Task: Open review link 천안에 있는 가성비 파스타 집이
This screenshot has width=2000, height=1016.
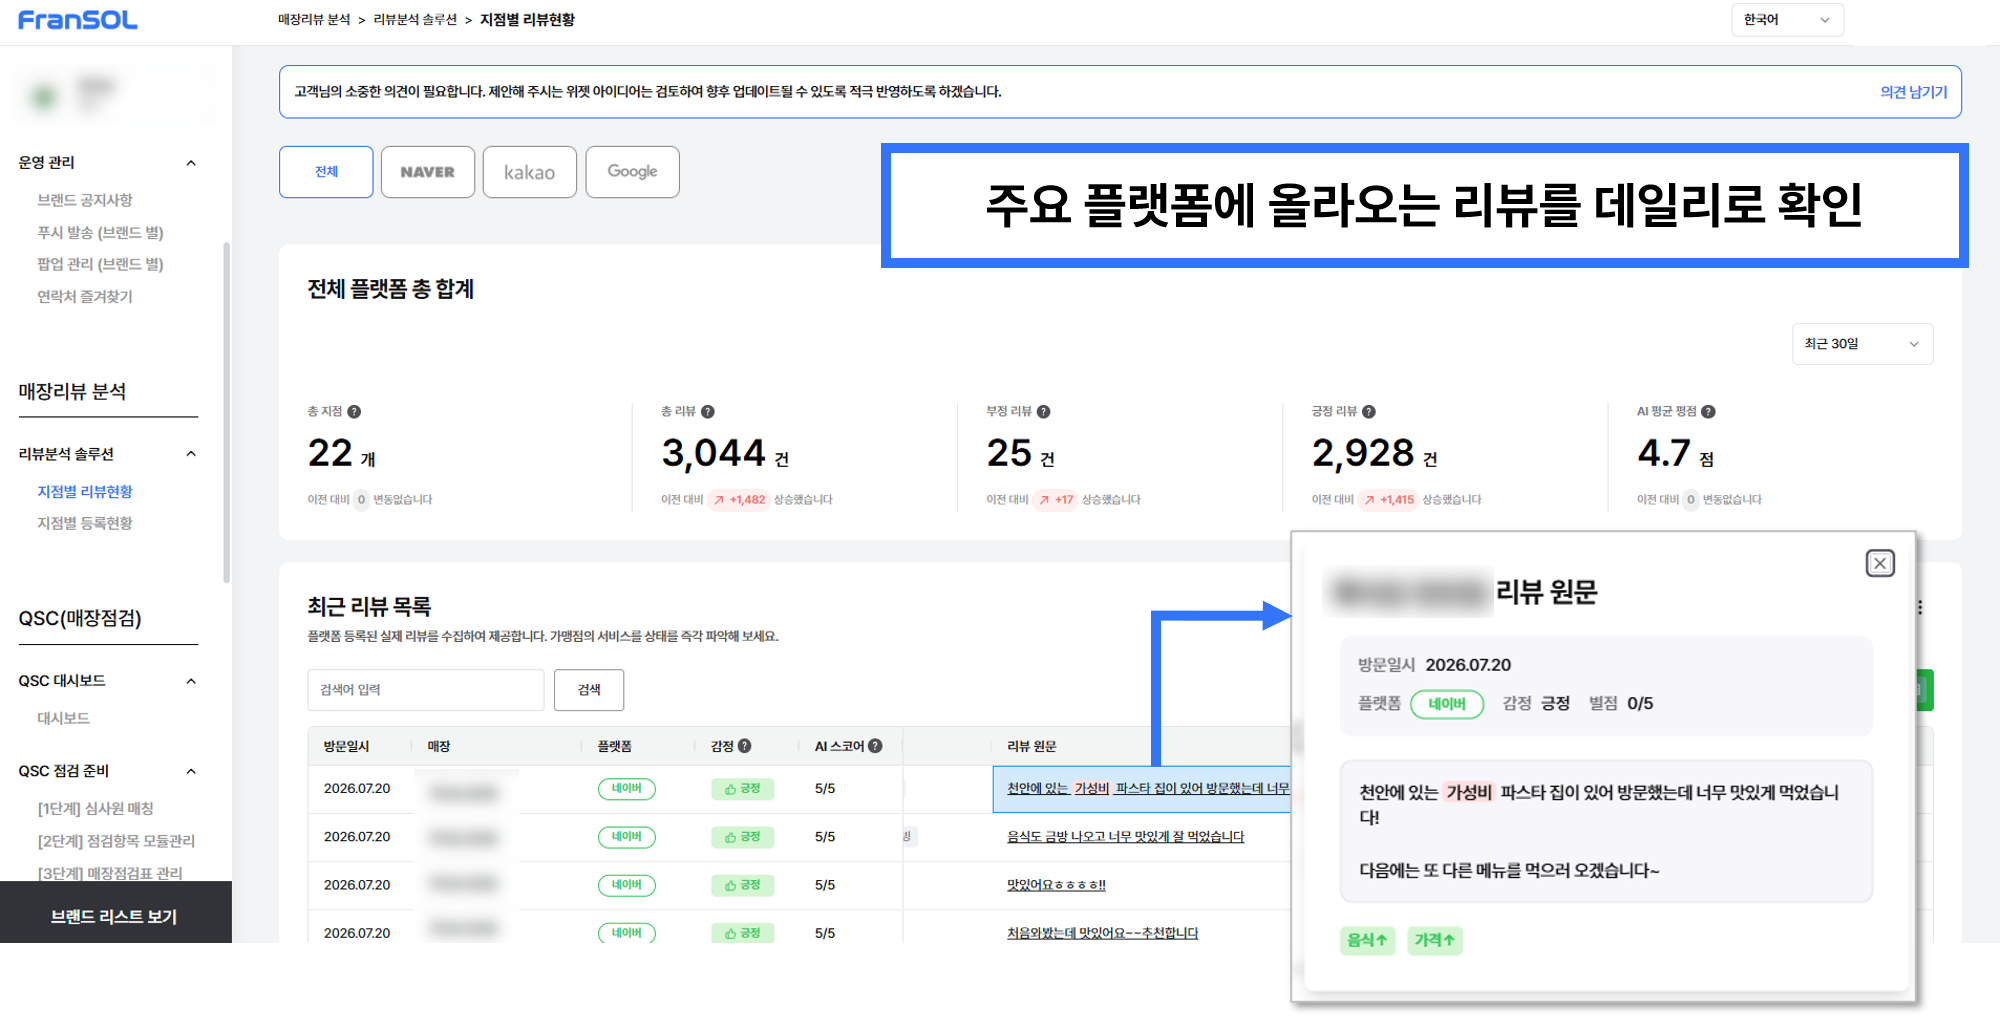Action: tap(1148, 789)
